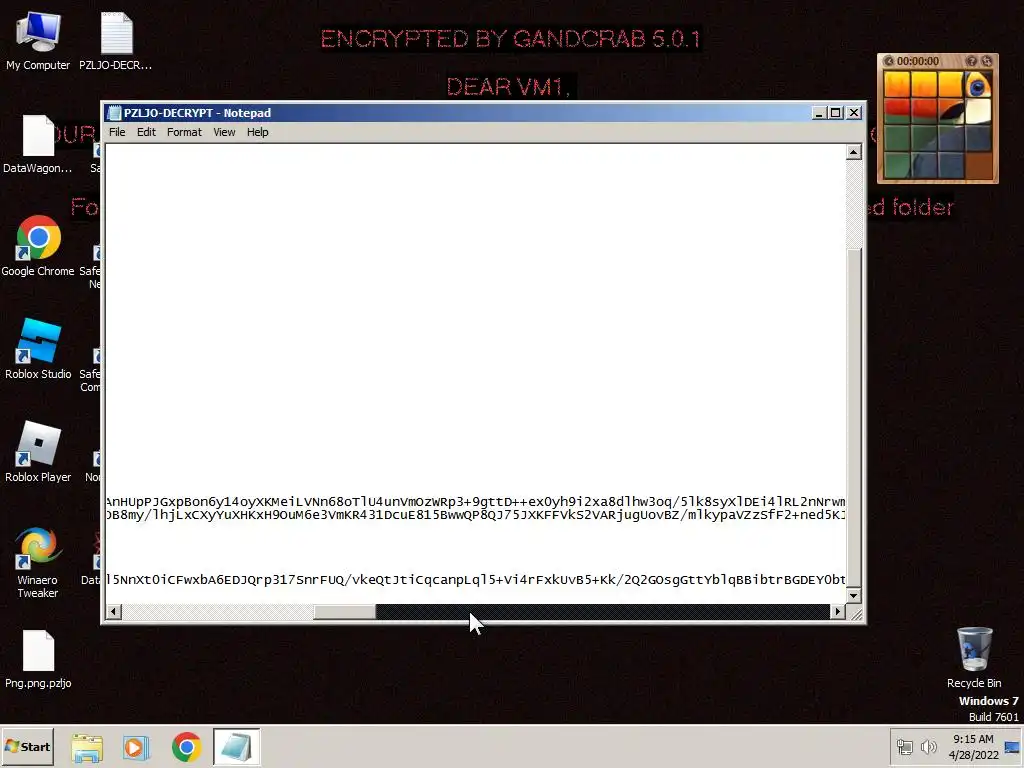Viewport: 1024px width, 768px height.
Task: Open Windows Explorer from the taskbar
Action: [87, 747]
